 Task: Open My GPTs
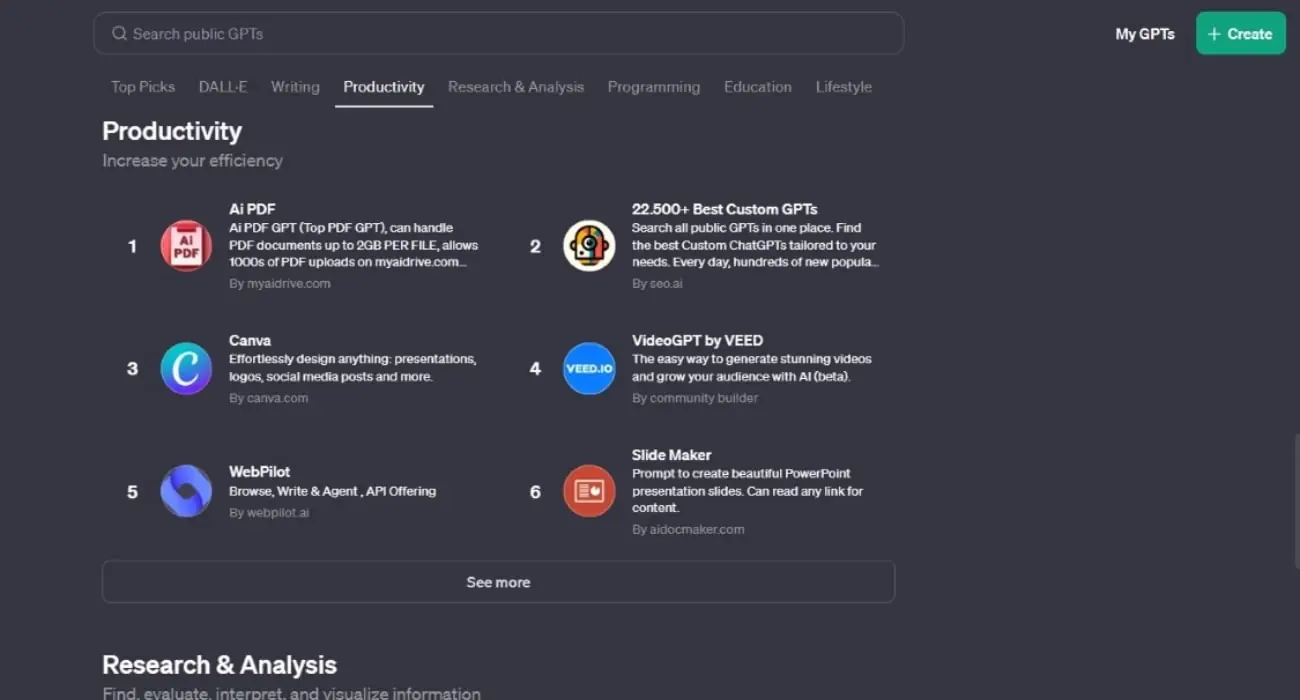coord(1145,34)
